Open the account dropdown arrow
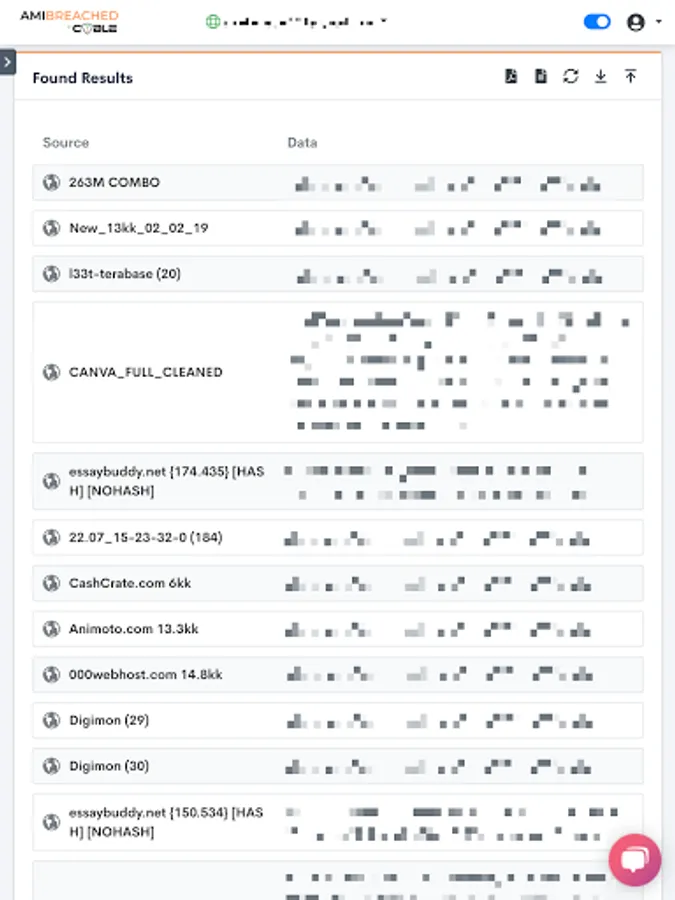The image size is (675, 900). point(658,22)
